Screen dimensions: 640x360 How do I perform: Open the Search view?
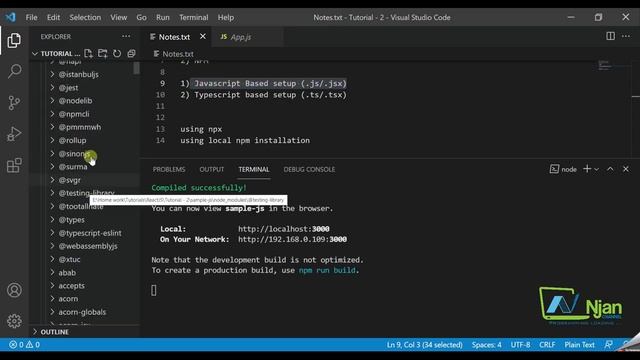point(14,71)
